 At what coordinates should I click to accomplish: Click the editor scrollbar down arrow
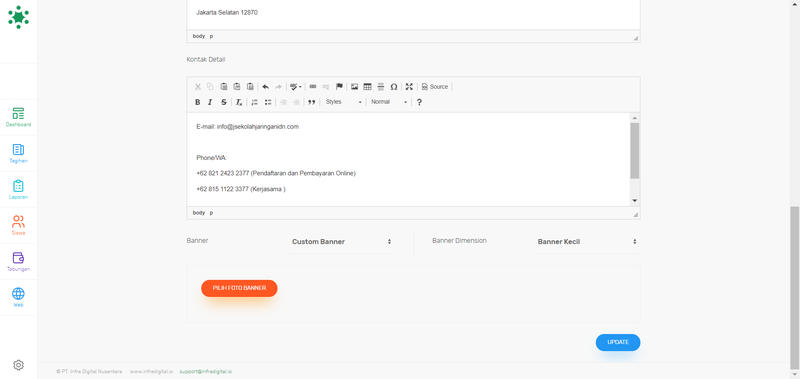click(x=635, y=200)
